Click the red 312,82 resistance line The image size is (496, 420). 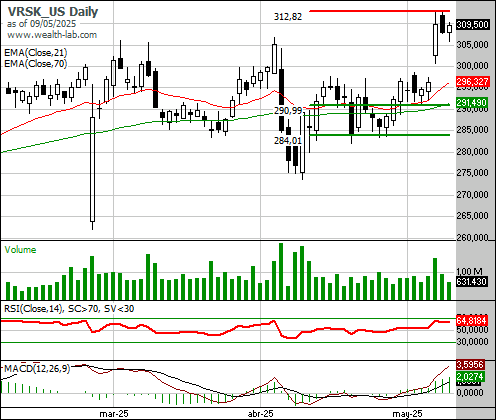[380, 11]
